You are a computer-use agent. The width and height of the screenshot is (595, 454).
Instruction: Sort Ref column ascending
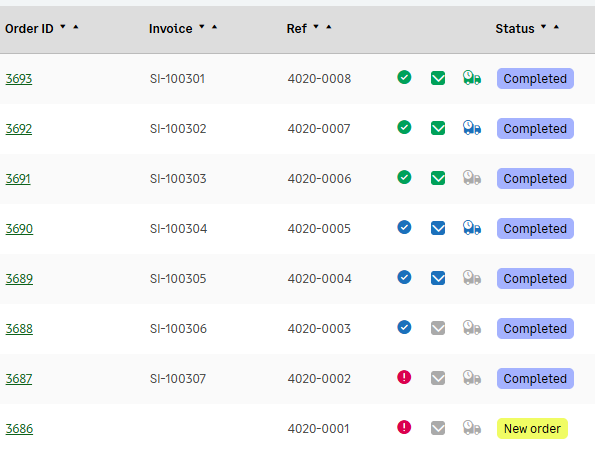(329, 27)
